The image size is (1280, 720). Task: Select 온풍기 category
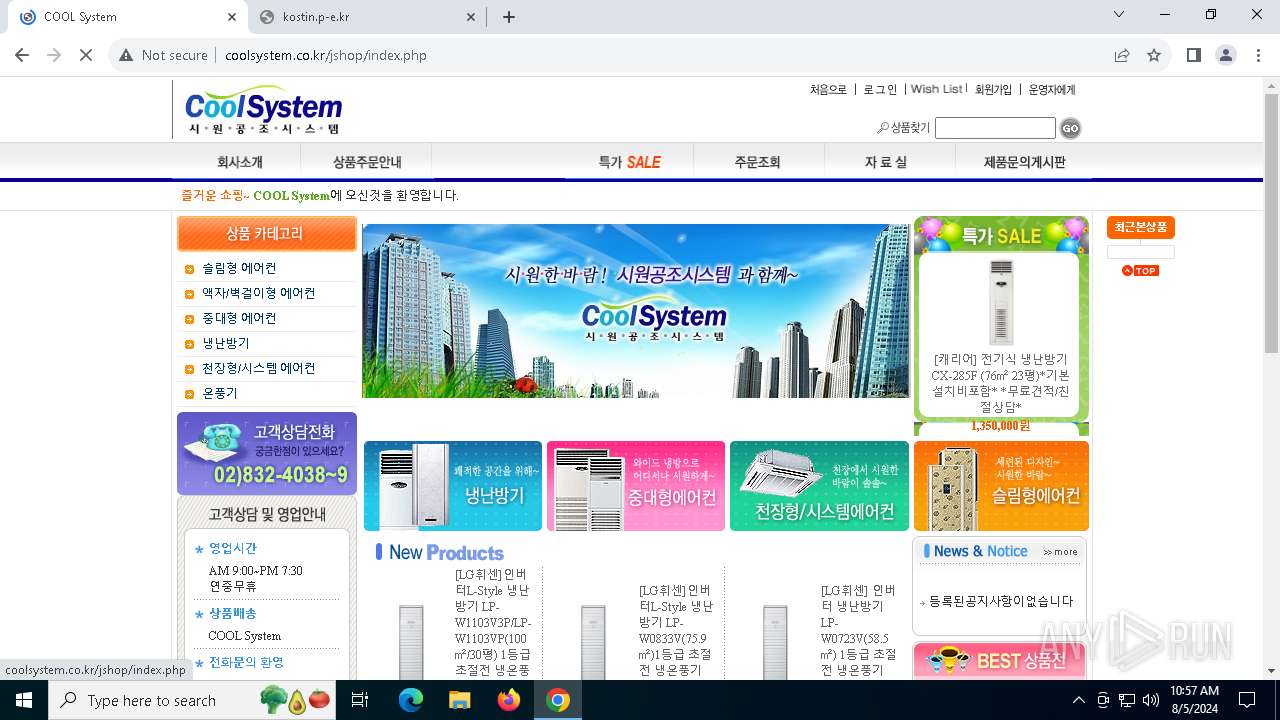tap(220, 393)
